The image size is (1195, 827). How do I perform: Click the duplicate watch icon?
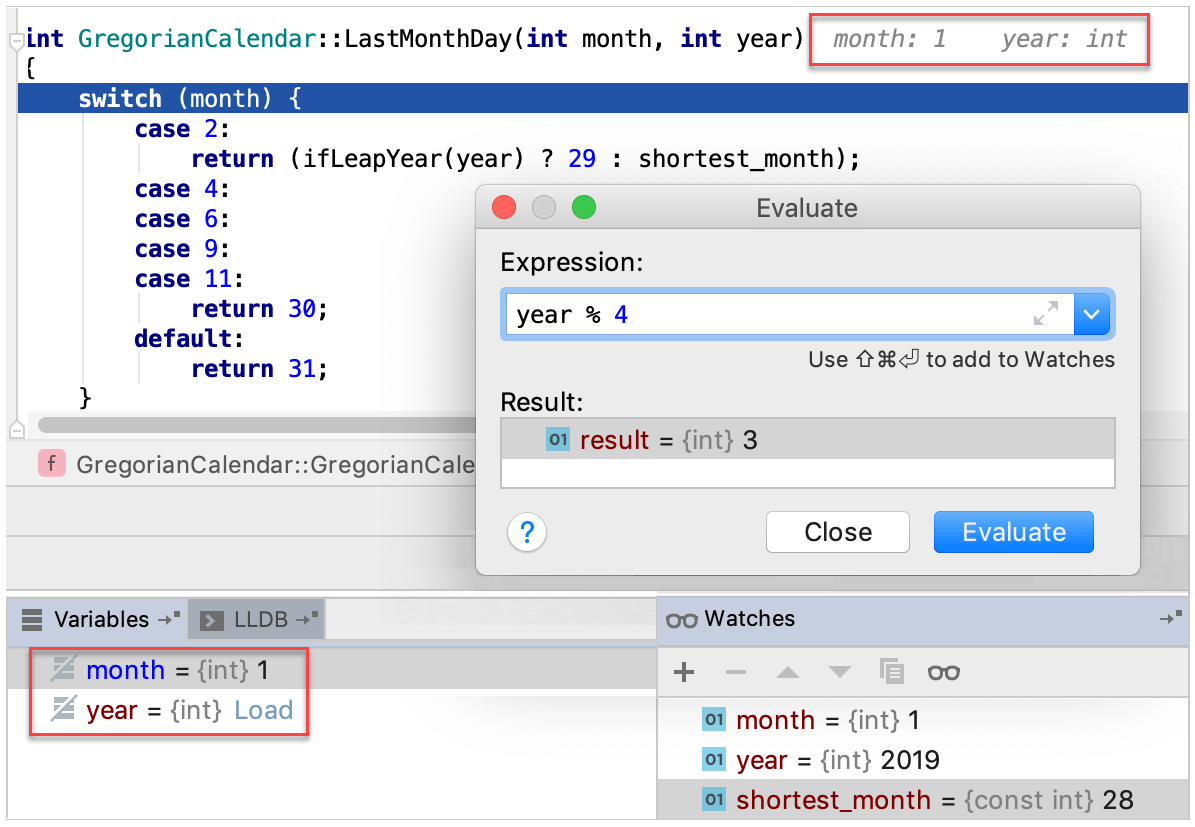pos(891,672)
